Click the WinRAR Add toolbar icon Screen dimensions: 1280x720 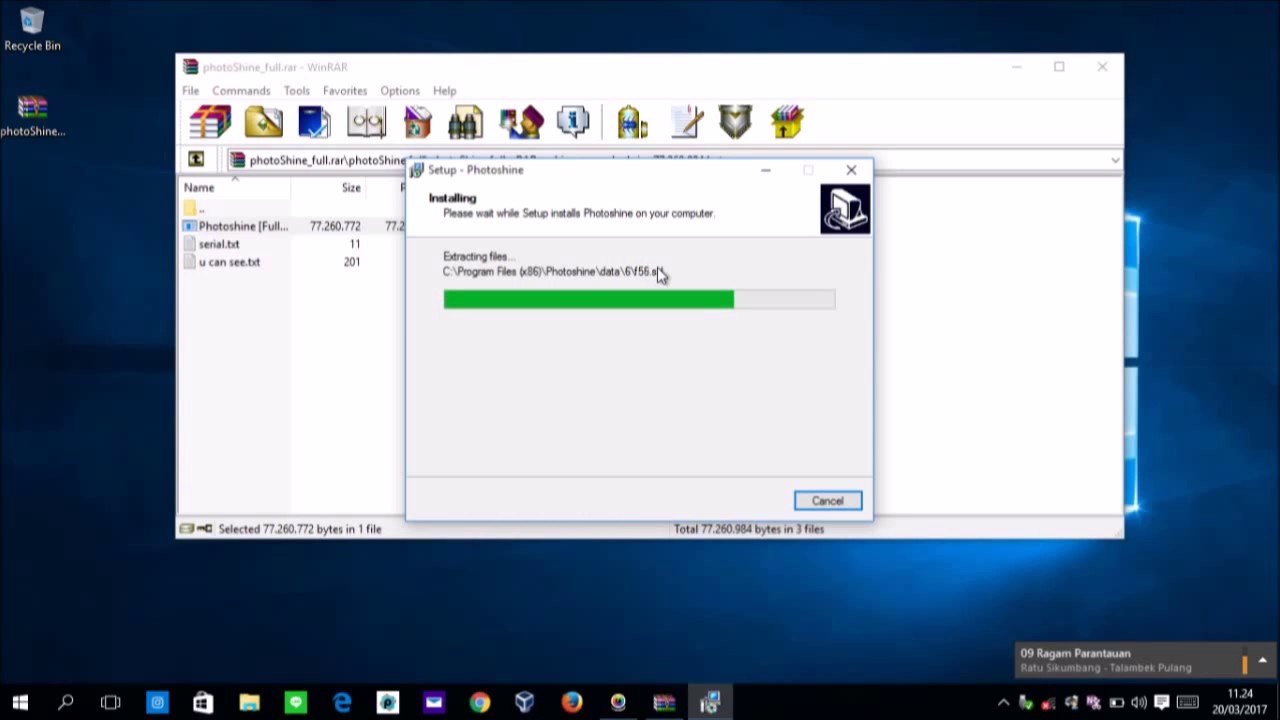[210, 122]
